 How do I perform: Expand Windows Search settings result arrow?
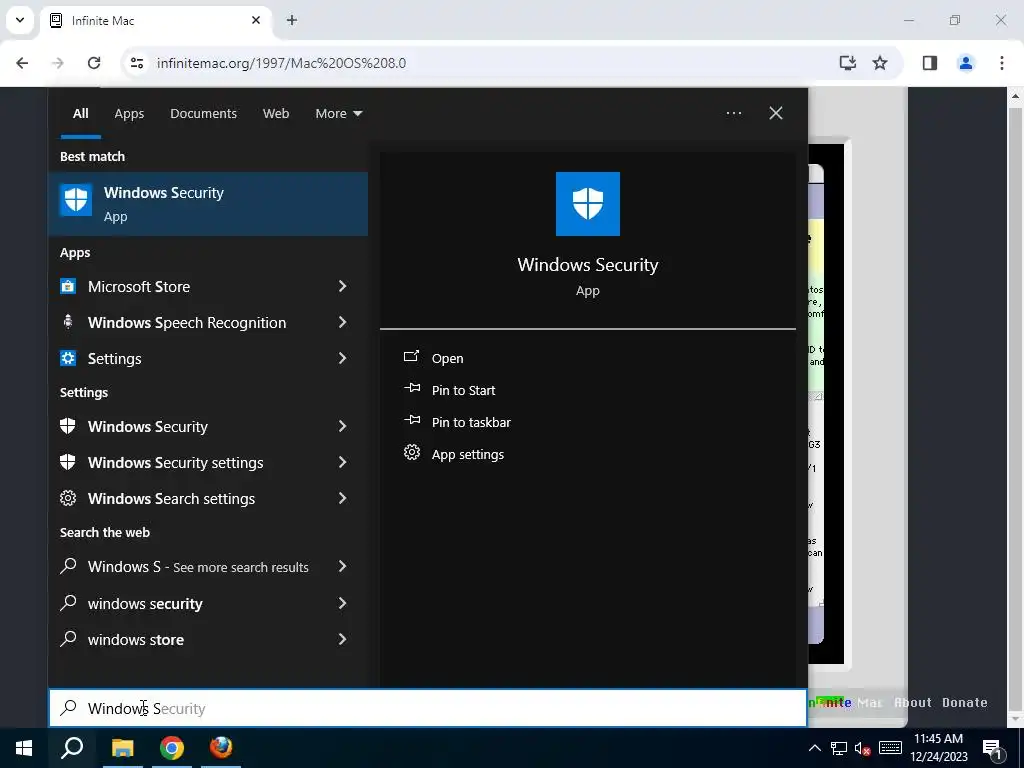(x=342, y=498)
